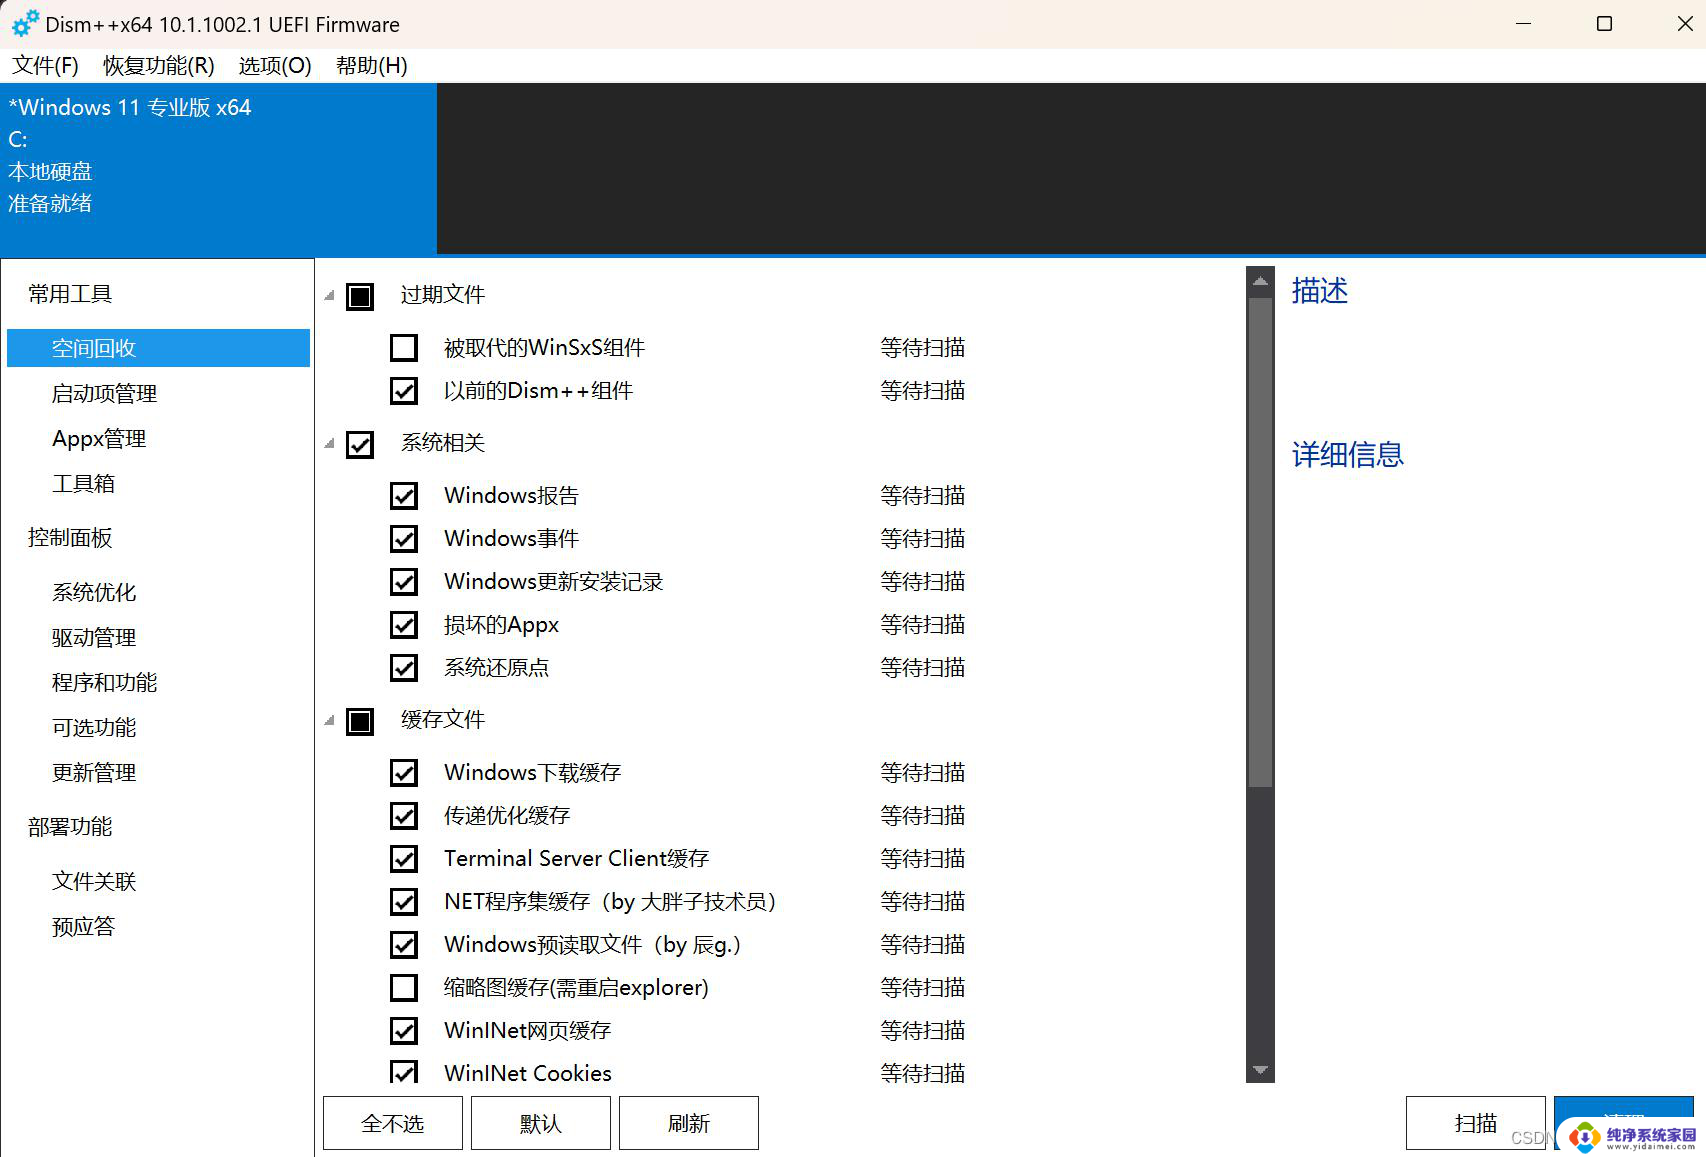Open 预应答 in the sidebar
This screenshot has width=1706, height=1157.
pyautogui.click(x=83, y=926)
